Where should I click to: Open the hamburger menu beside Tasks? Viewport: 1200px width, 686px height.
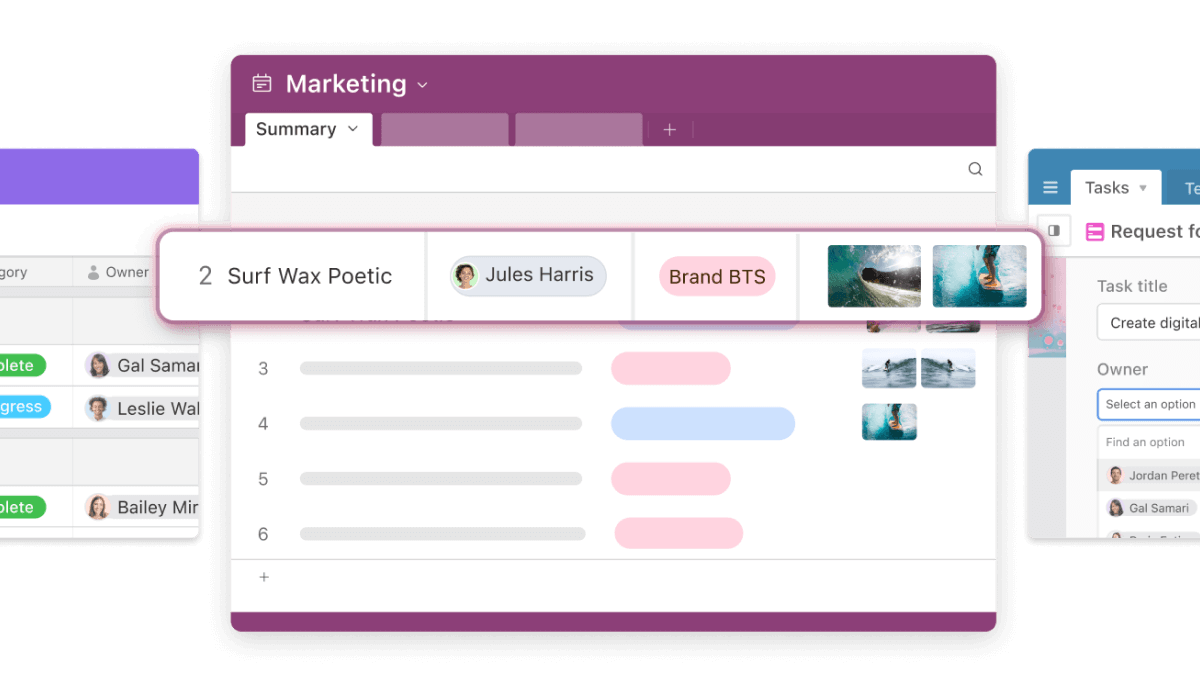(1050, 187)
